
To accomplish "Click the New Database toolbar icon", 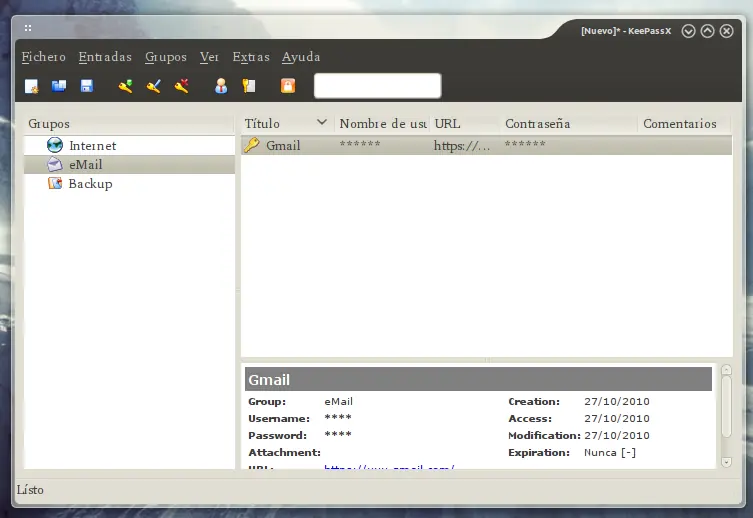I will 32,86.
